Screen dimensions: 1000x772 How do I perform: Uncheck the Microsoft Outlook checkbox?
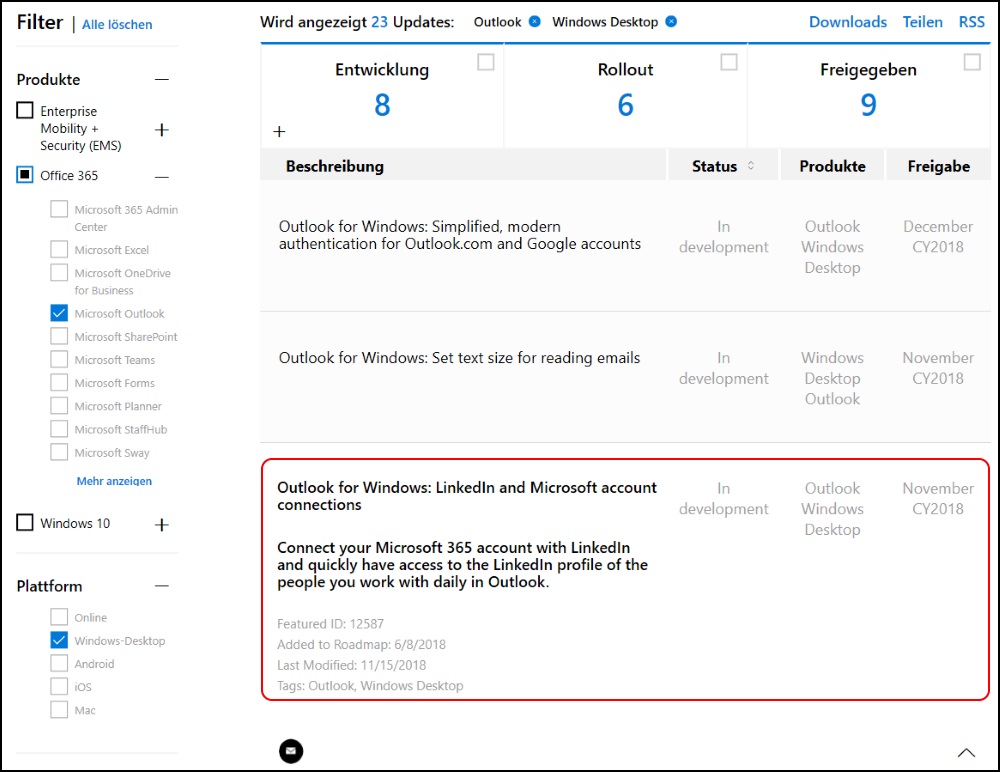tap(59, 313)
